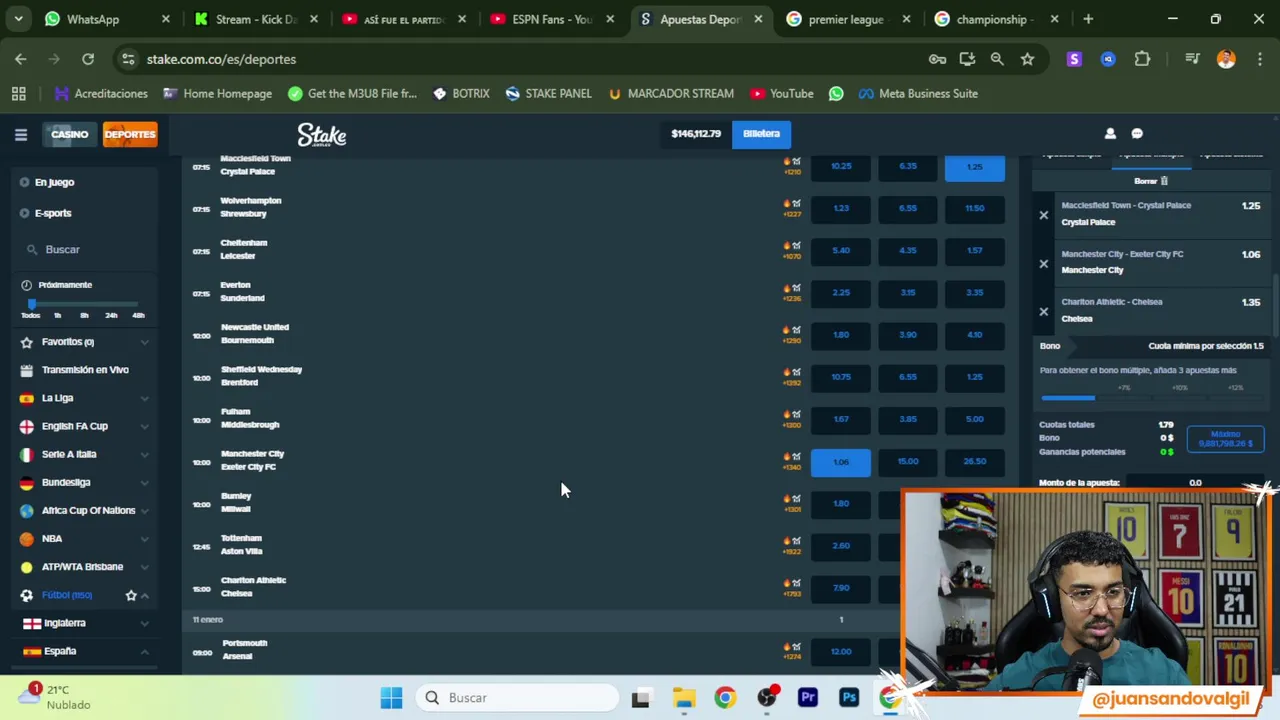
Task: Expand the La Liga chevron
Action: point(144,398)
